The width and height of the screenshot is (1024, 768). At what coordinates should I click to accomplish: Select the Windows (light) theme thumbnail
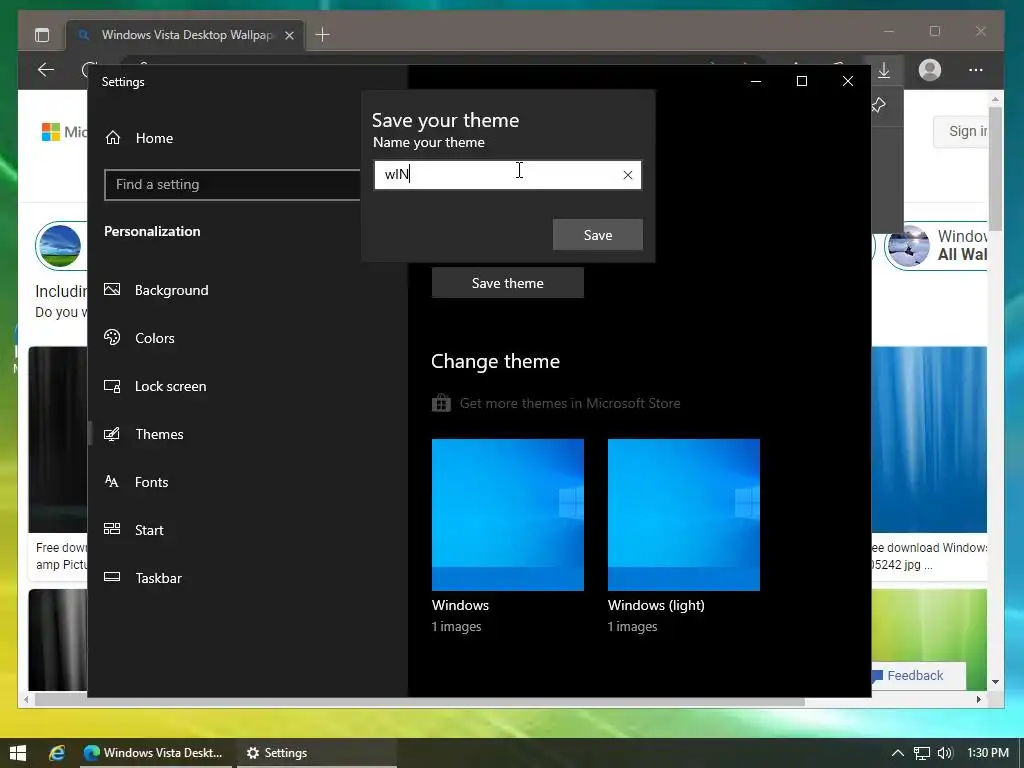click(x=684, y=515)
